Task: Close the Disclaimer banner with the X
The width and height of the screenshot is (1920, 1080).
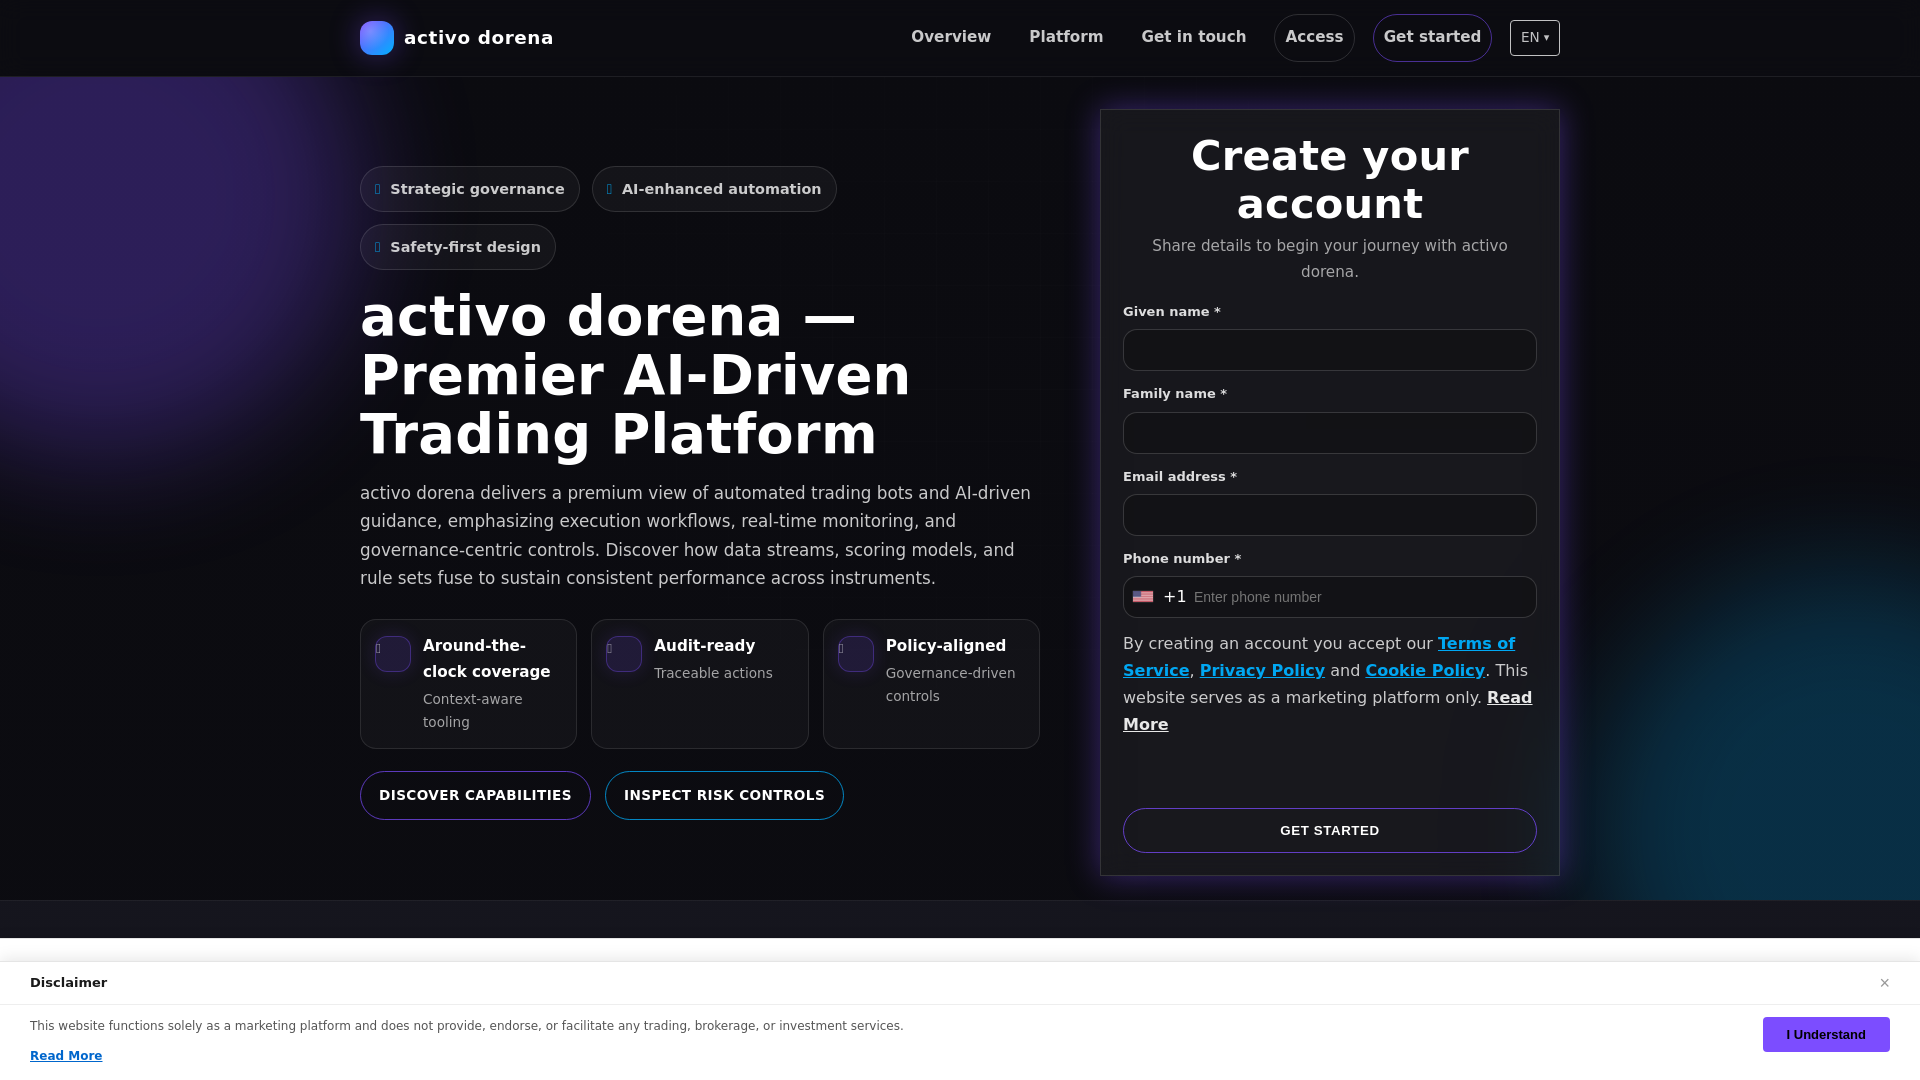Action: point(1884,983)
